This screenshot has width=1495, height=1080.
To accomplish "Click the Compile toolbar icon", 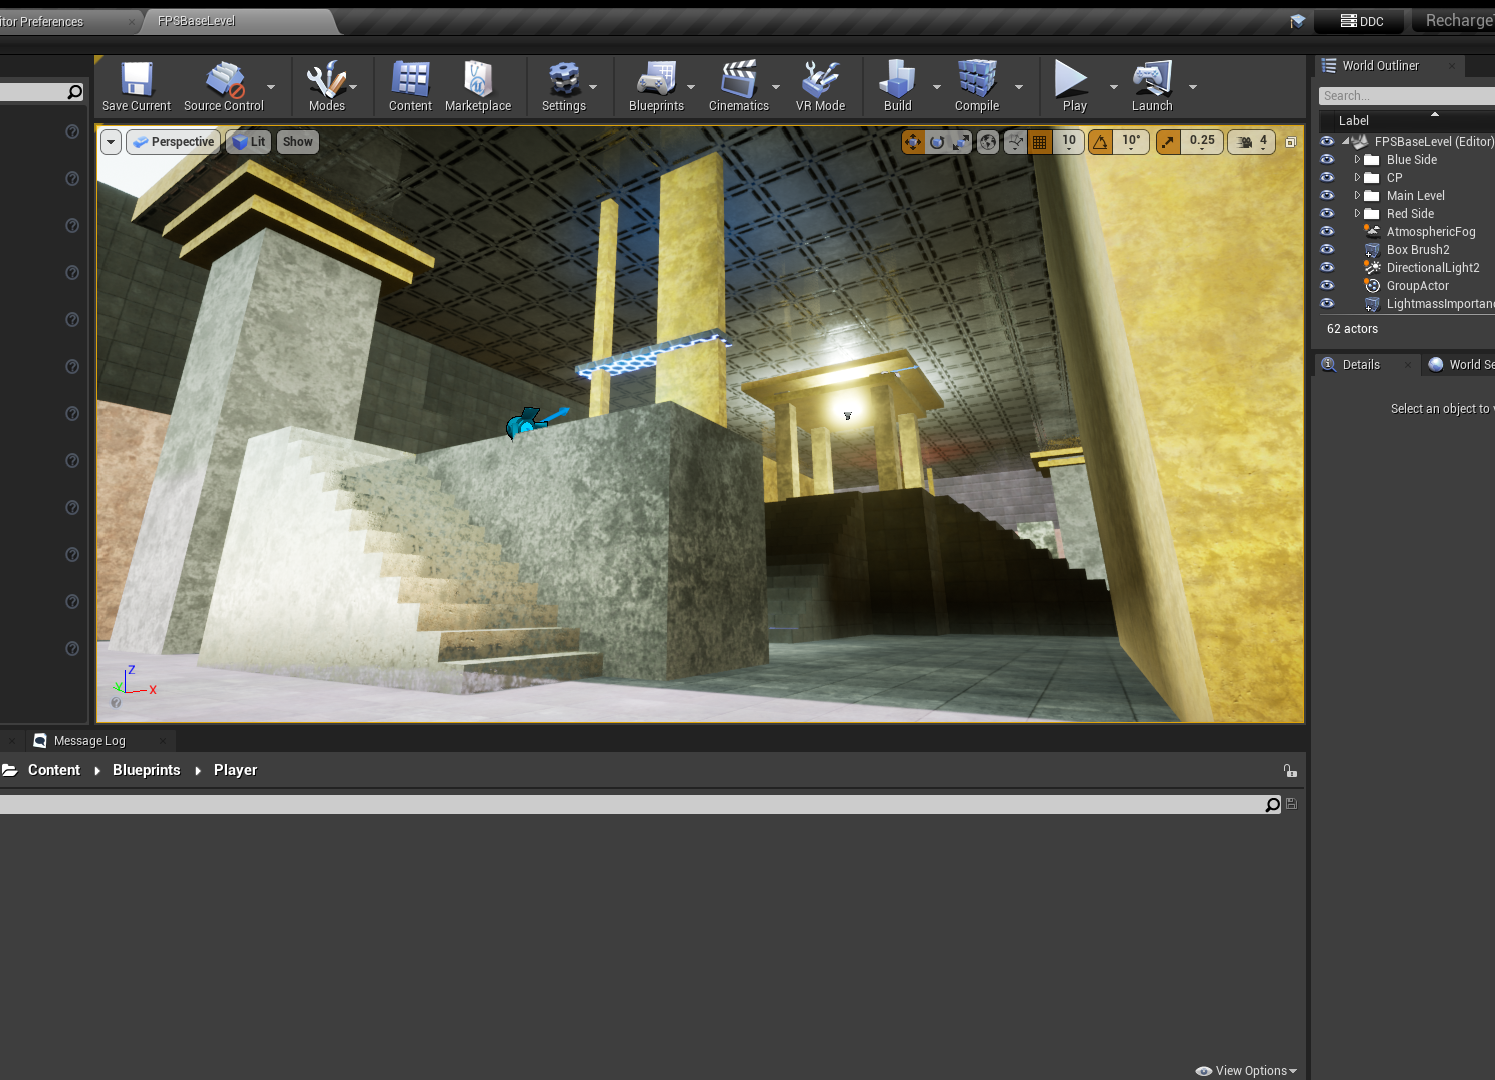I will (x=977, y=86).
